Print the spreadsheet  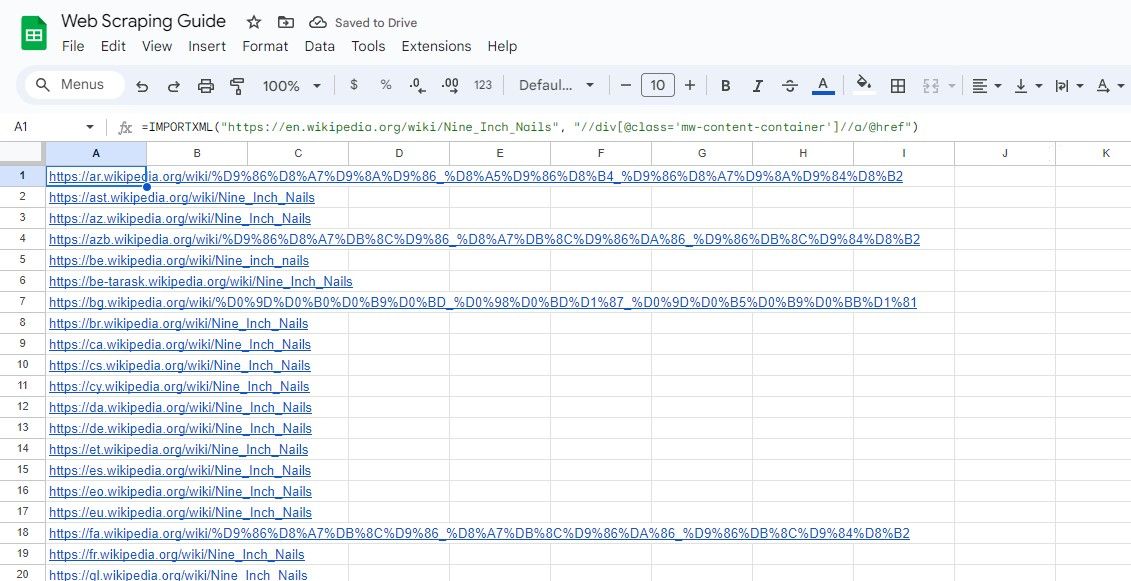205,85
